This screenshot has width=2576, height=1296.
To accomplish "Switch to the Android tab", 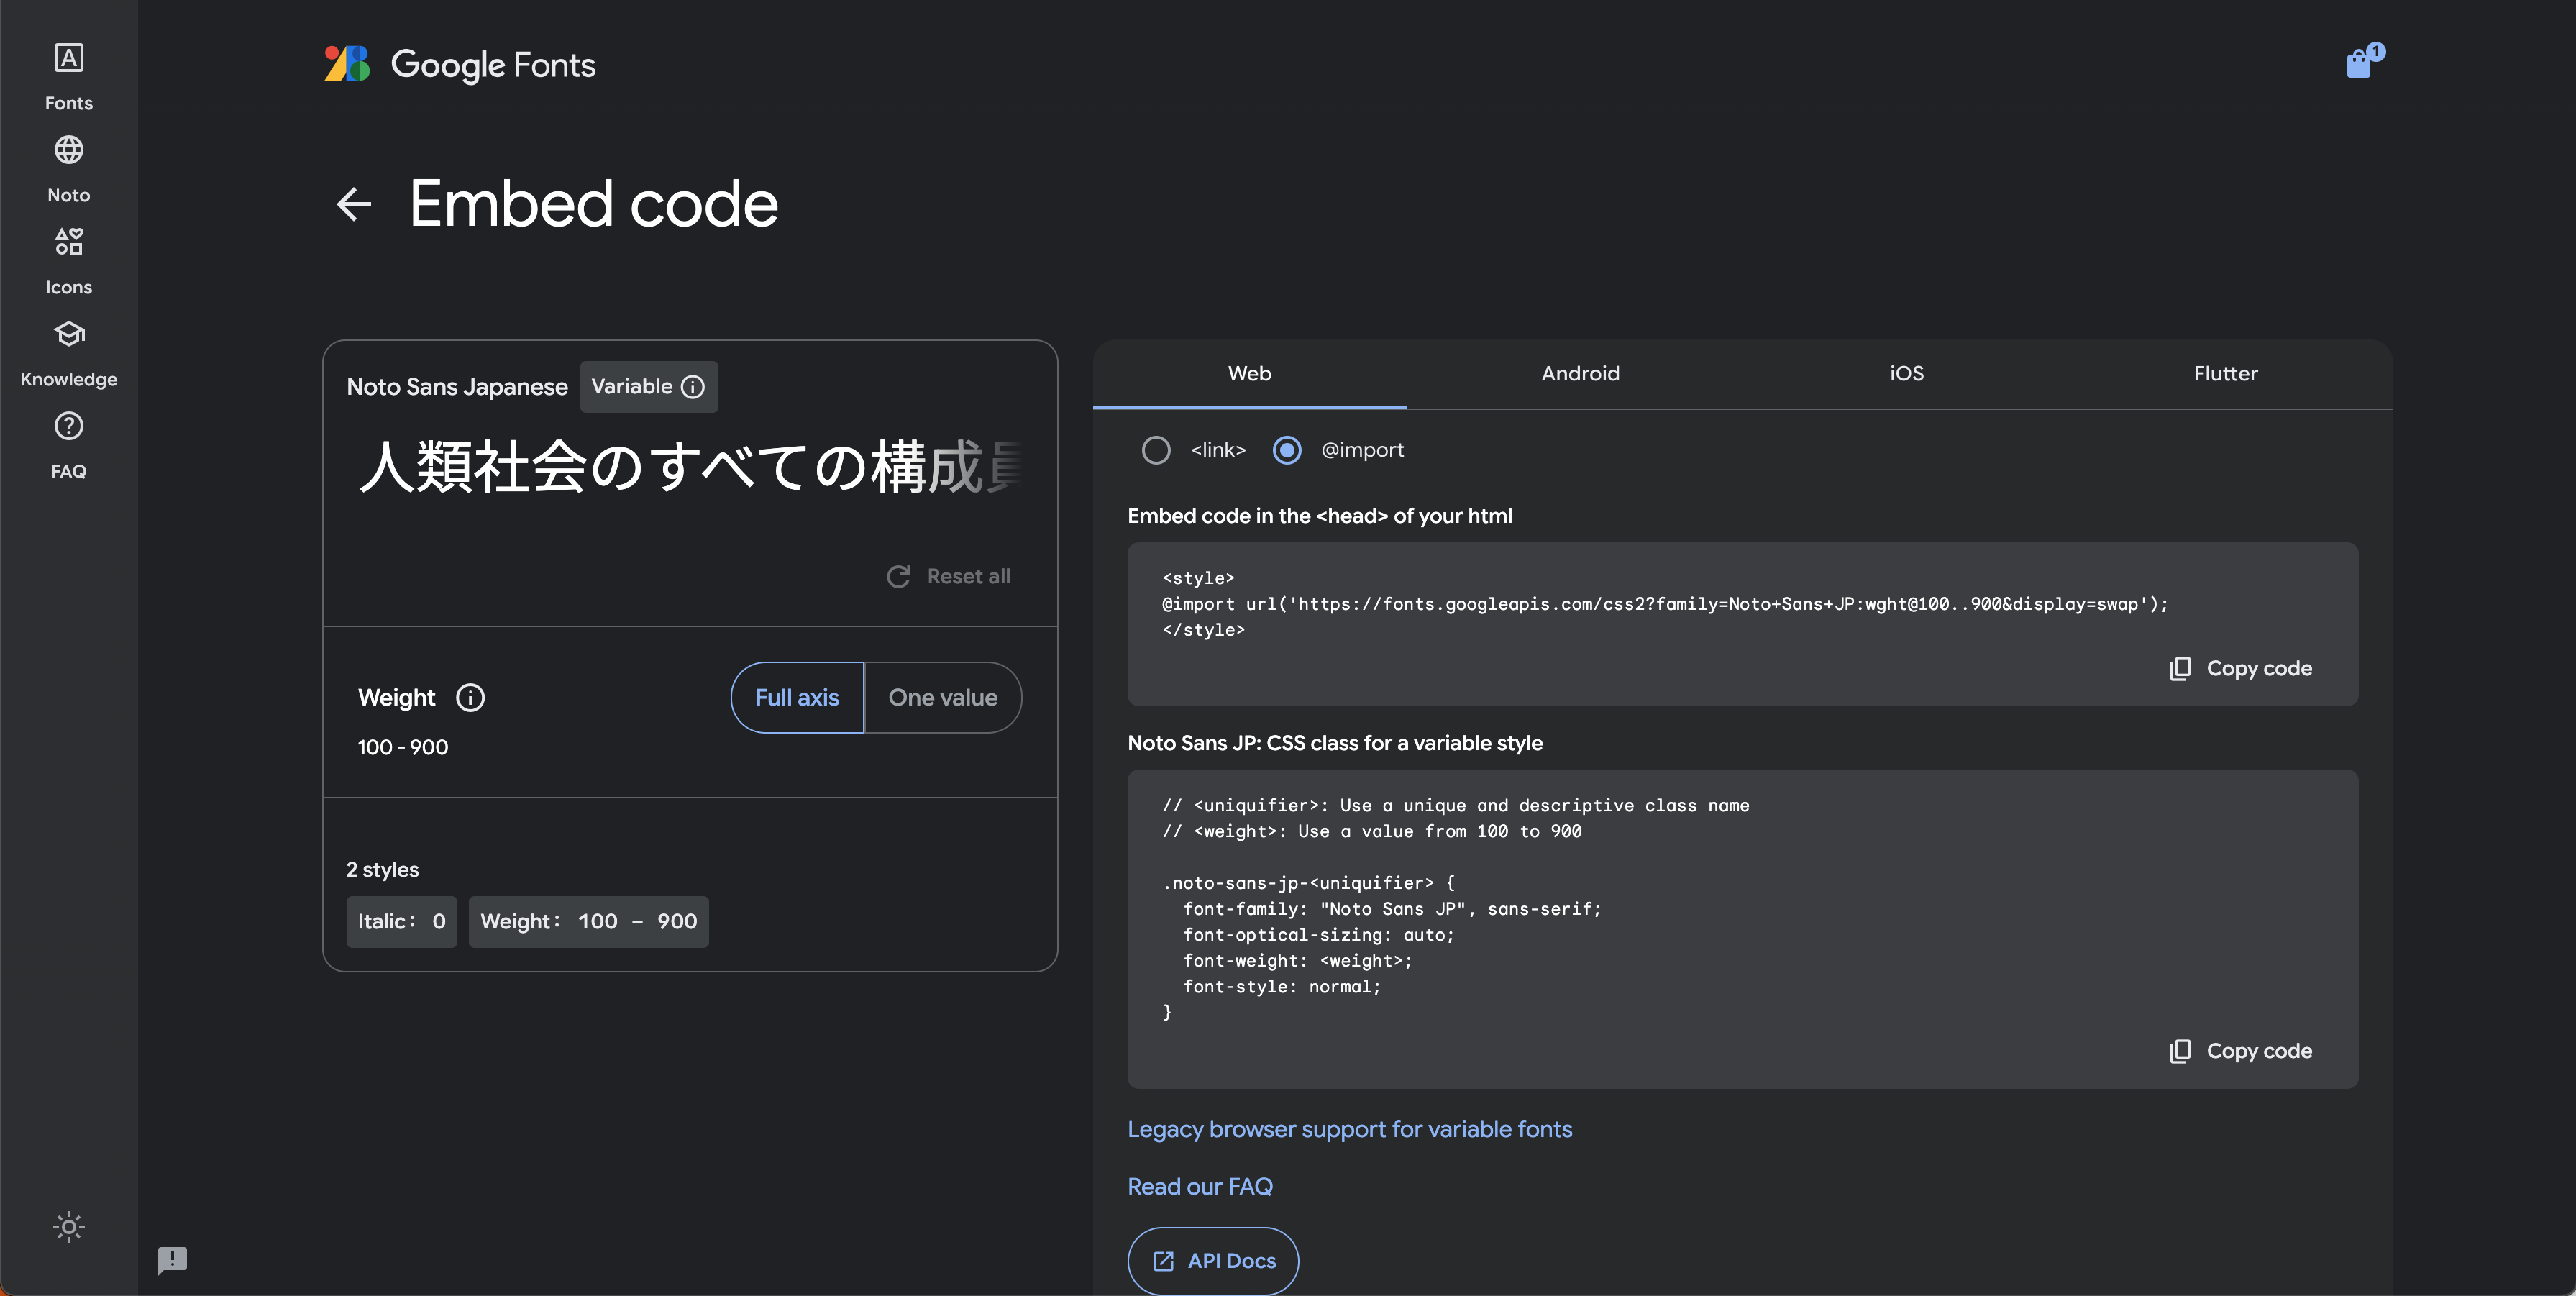I will (1580, 373).
